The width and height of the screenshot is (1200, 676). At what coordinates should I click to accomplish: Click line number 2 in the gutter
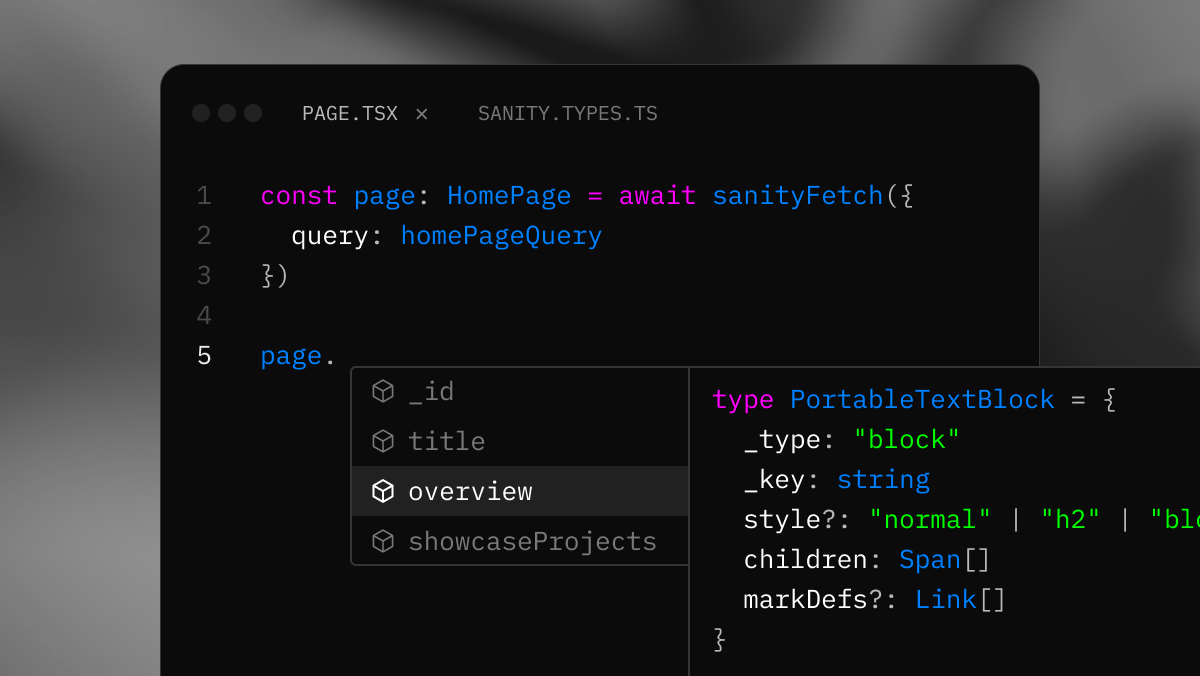pos(204,236)
